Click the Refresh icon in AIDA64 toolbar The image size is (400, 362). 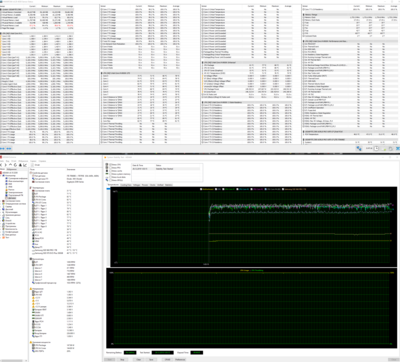(x=15, y=165)
